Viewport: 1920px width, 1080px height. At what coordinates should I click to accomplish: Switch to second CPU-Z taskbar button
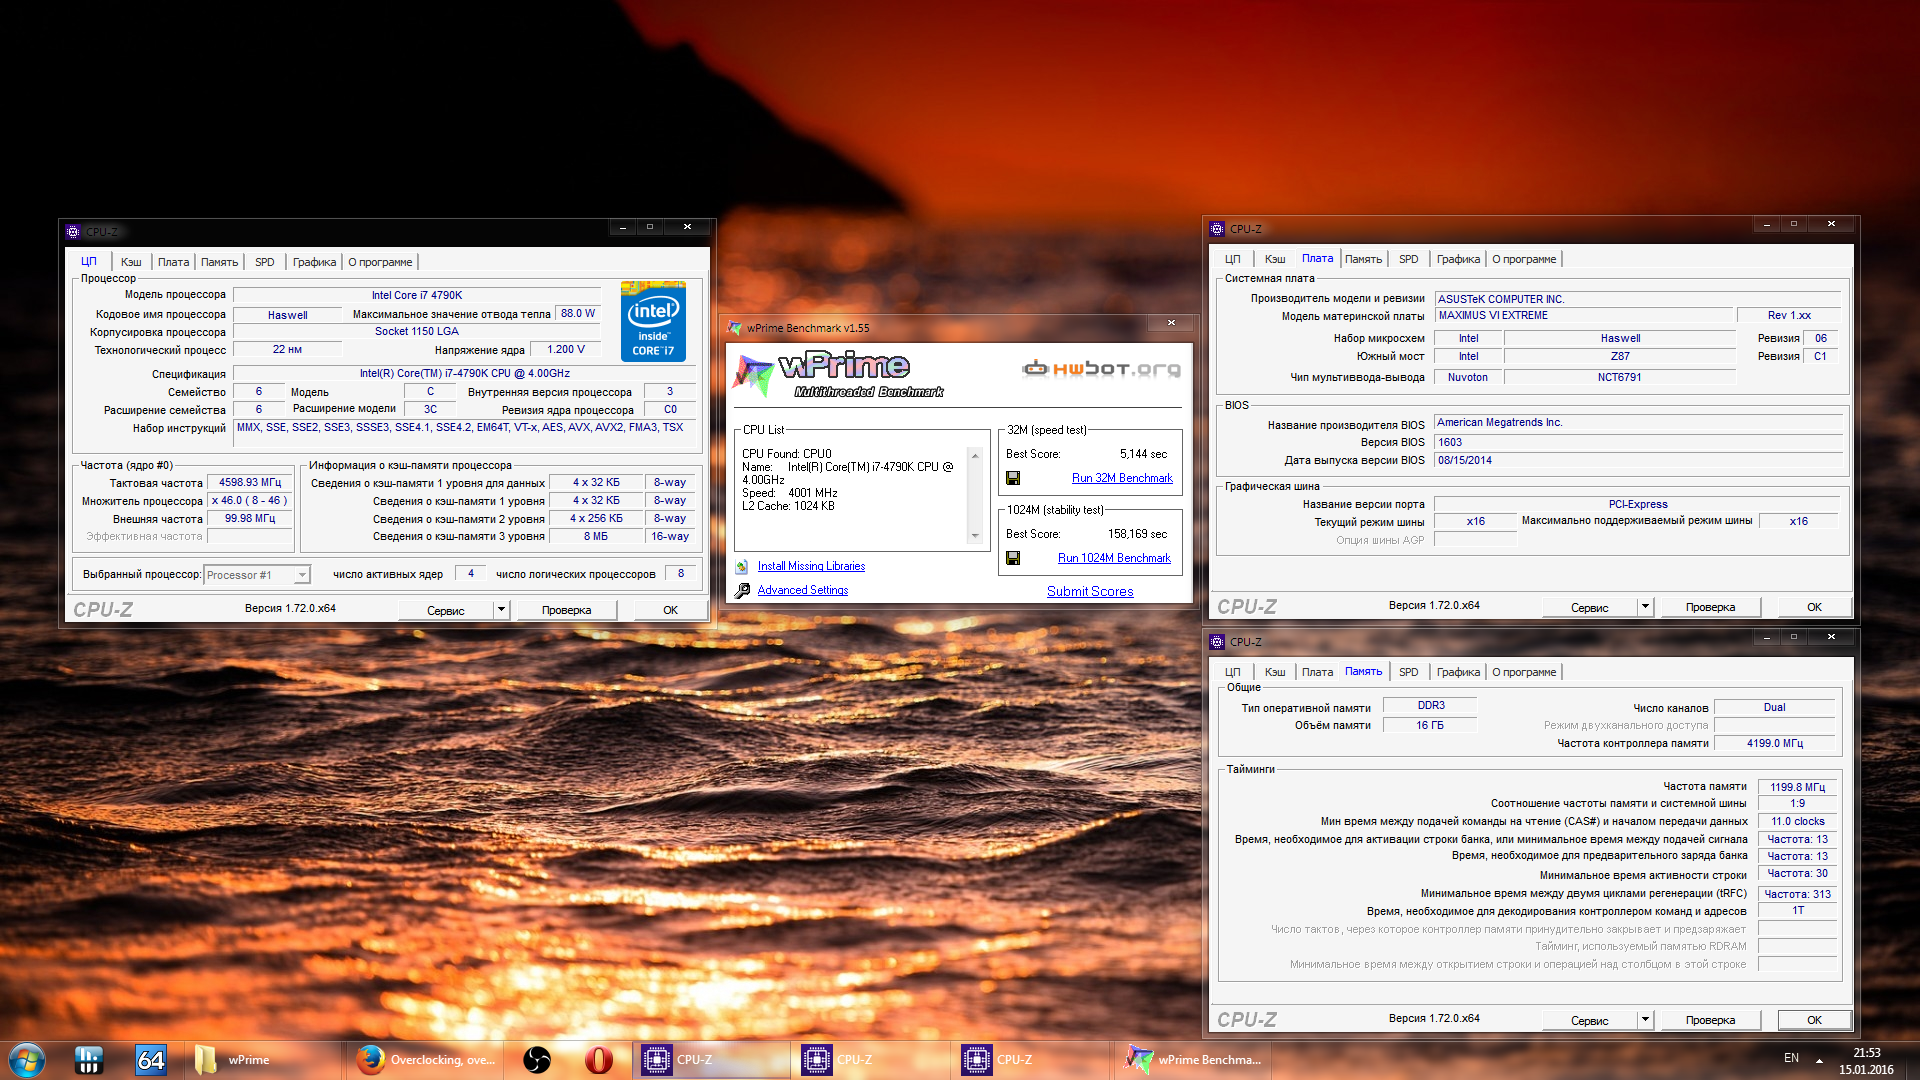tap(871, 1060)
